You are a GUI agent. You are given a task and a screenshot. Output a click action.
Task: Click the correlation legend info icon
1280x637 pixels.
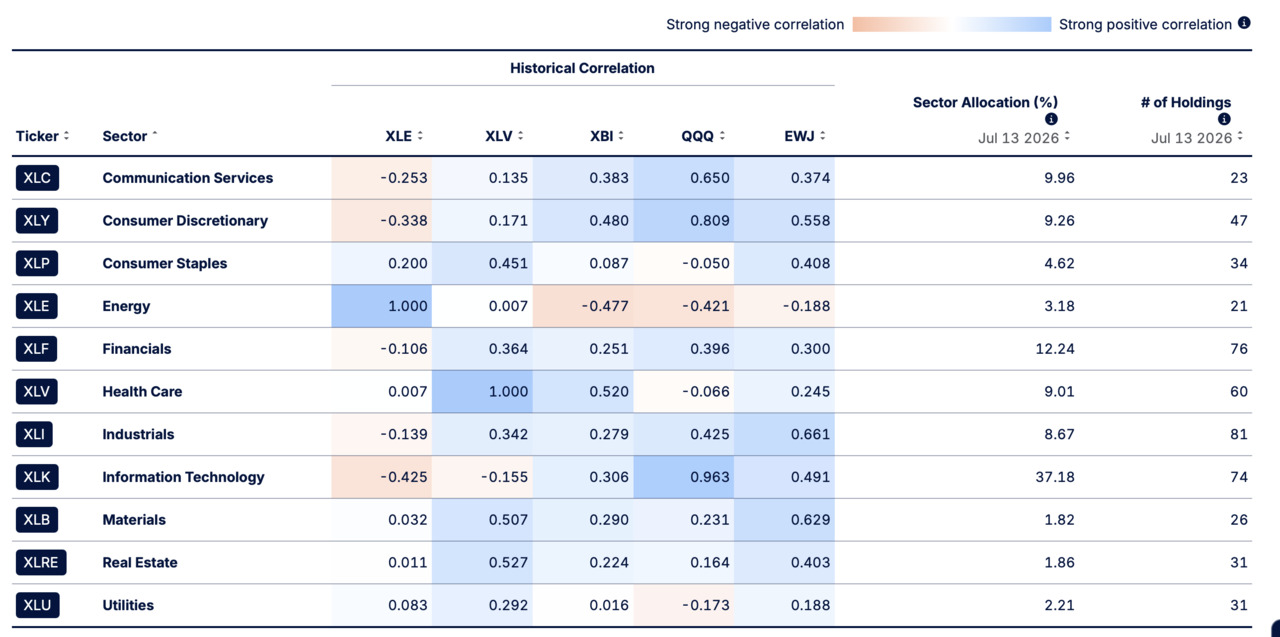coord(1244,23)
